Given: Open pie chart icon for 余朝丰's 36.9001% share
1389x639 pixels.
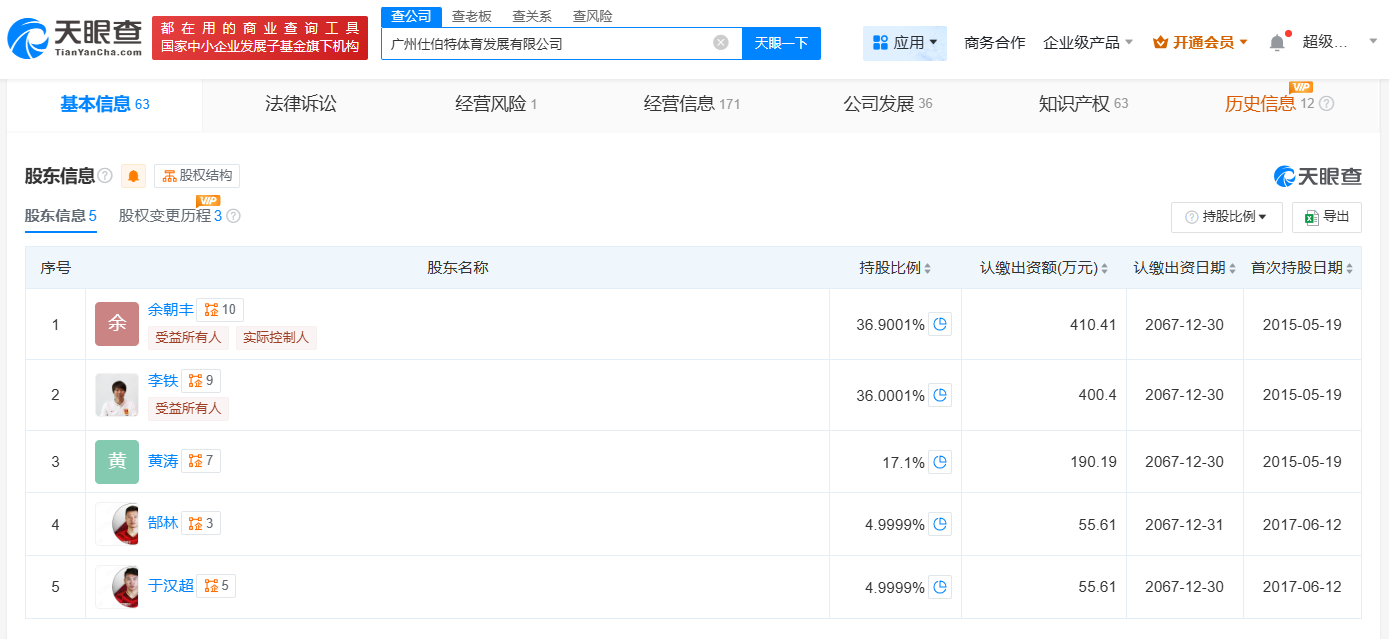Looking at the screenshot, I should pos(939,324).
